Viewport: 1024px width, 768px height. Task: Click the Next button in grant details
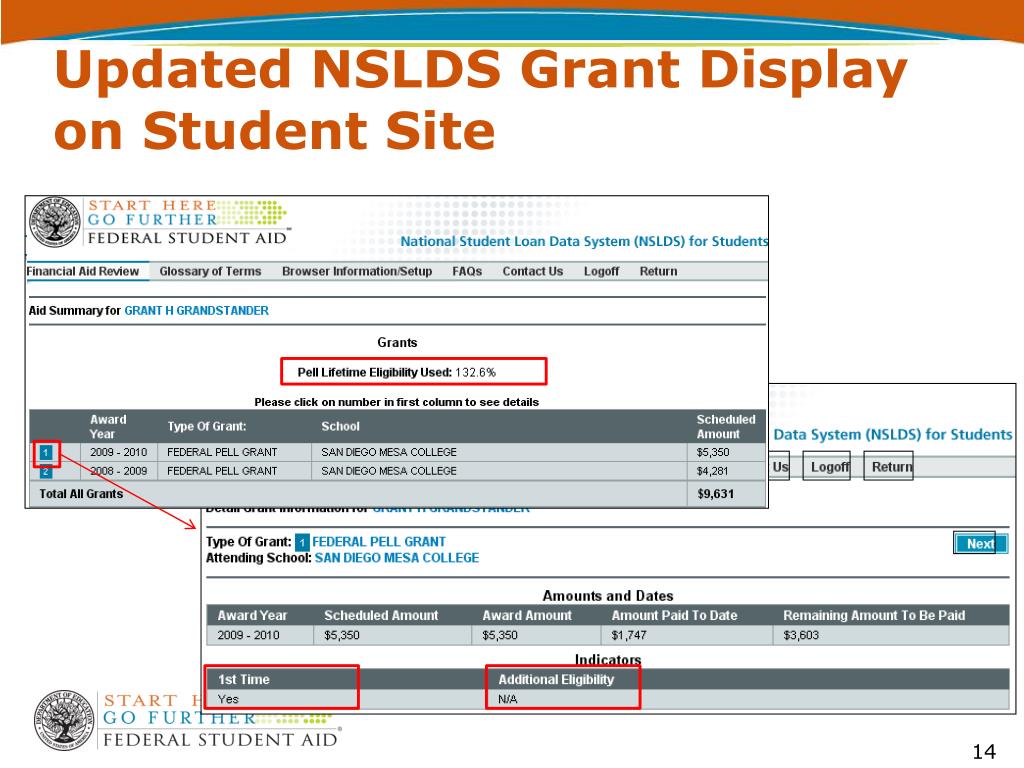click(x=980, y=543)
